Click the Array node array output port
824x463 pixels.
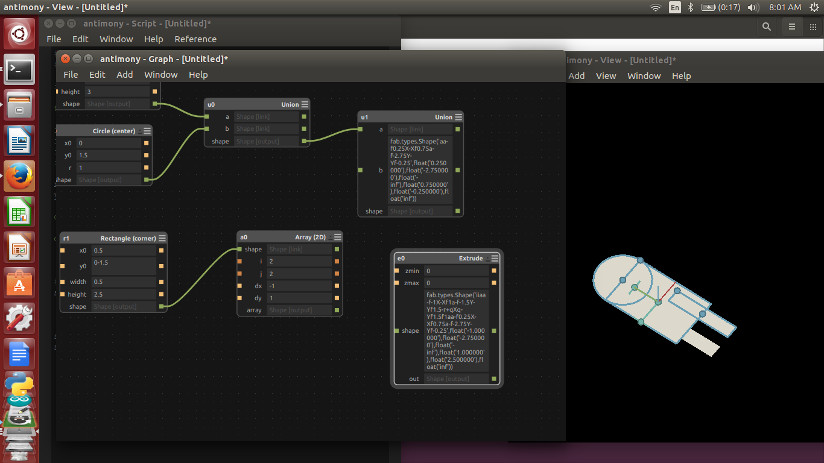[337, 310]
